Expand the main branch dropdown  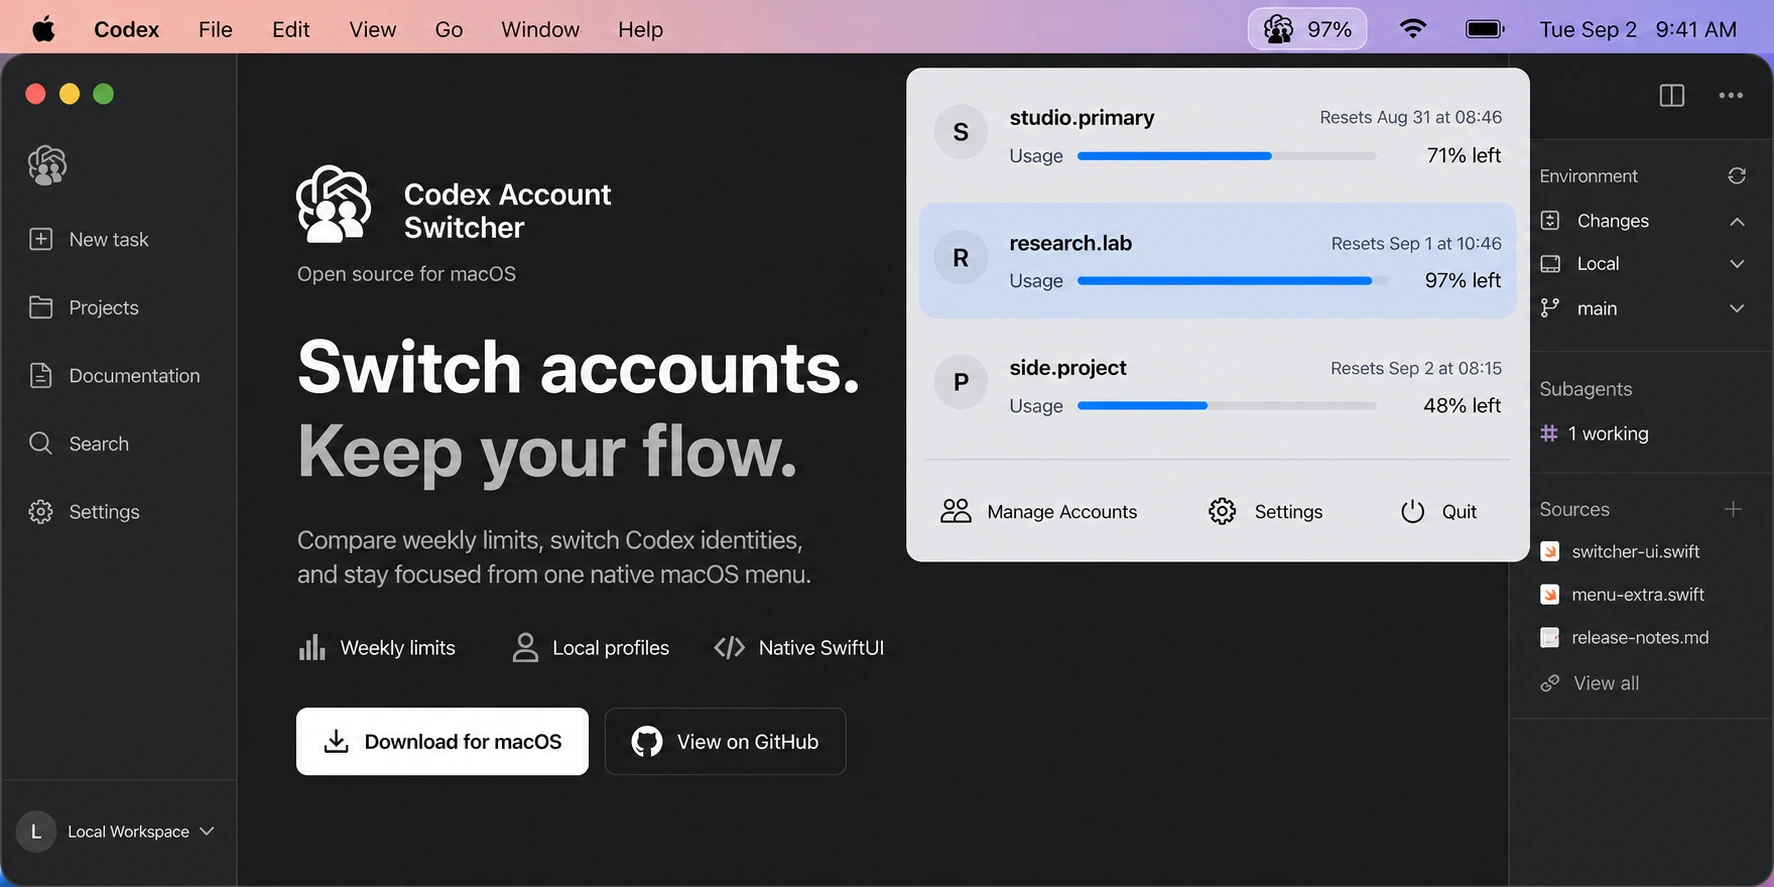pyautogui.click(x=1737, y=308)
